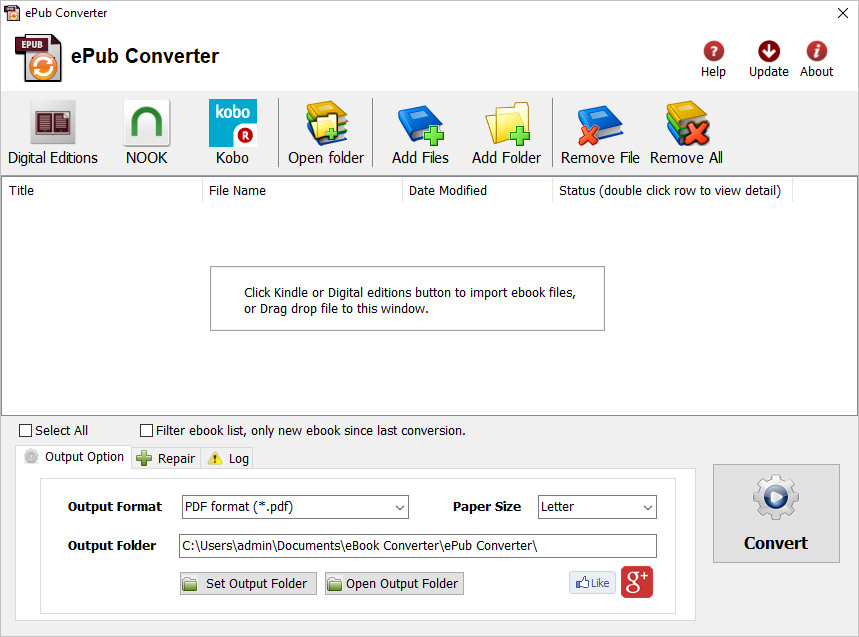Switch to the Output Option tab
The height and width of the screenshot is (637, 859).
pos(74,457)
